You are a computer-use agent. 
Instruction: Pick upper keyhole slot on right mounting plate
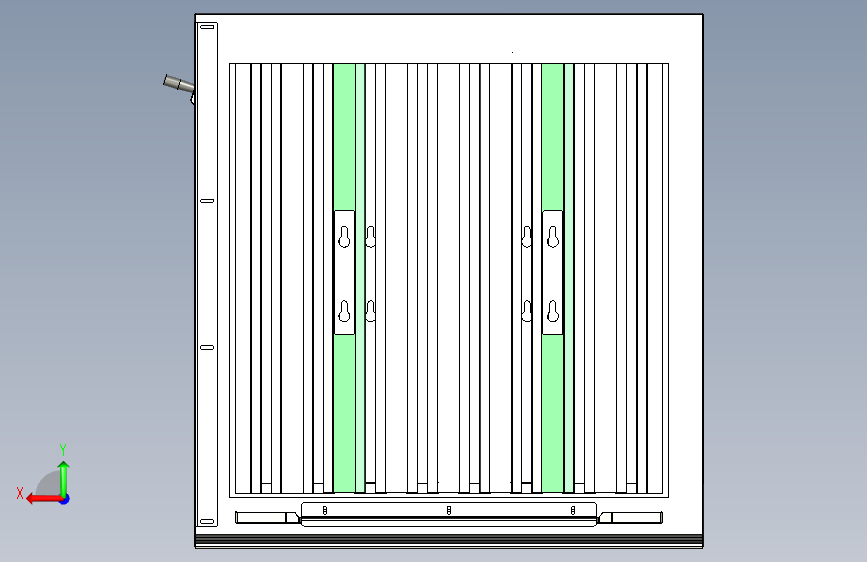tap(552, 237)
